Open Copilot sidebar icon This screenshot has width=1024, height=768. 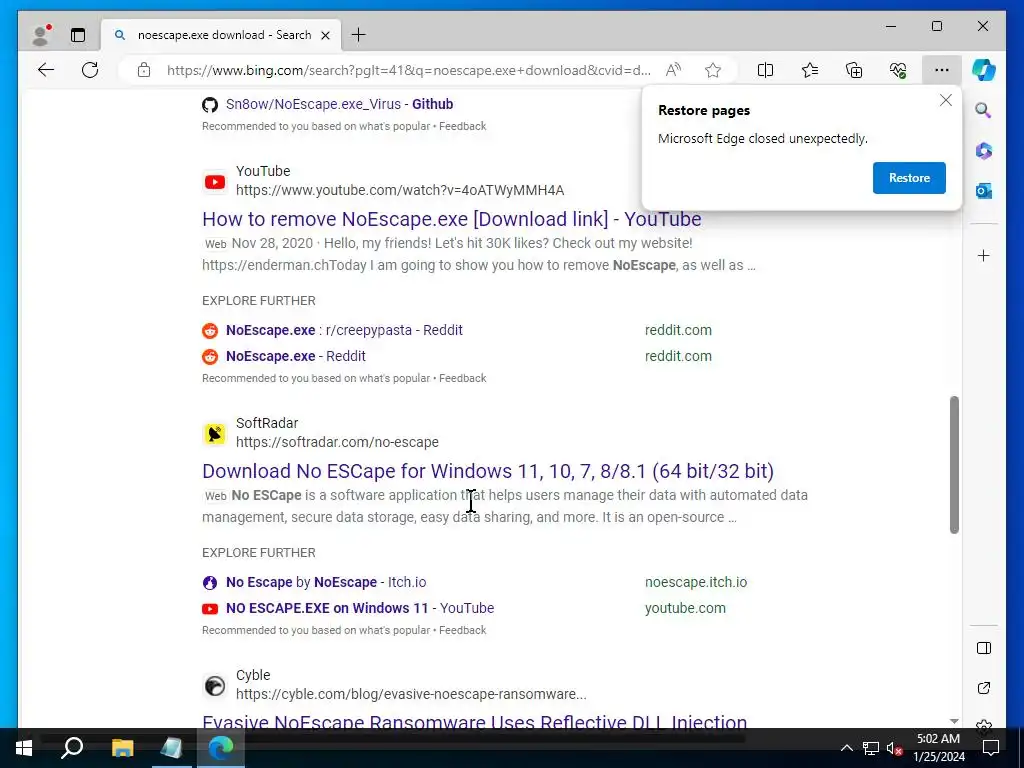(984, 70)
